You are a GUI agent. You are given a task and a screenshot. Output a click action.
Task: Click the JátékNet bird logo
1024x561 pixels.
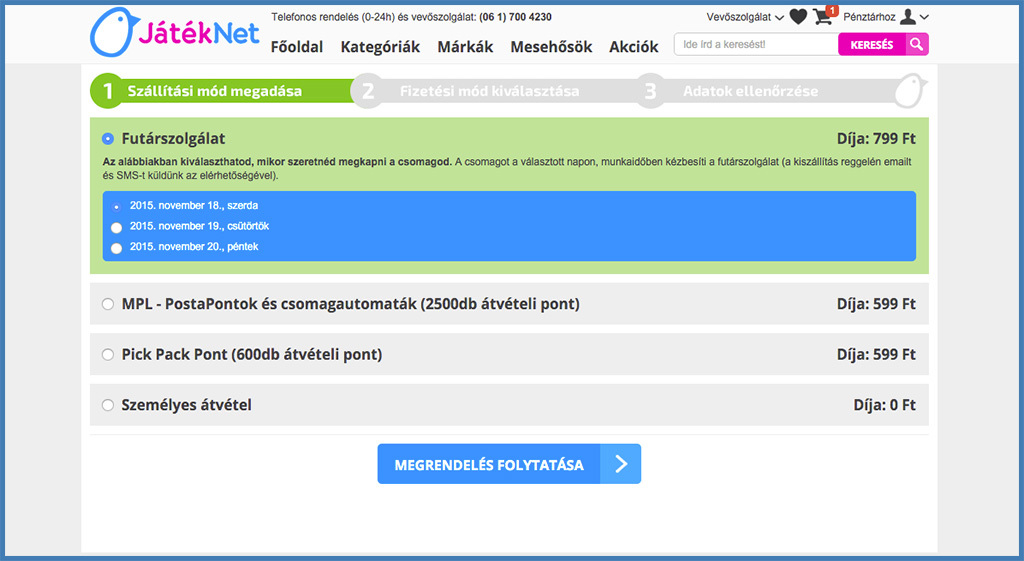110,33
